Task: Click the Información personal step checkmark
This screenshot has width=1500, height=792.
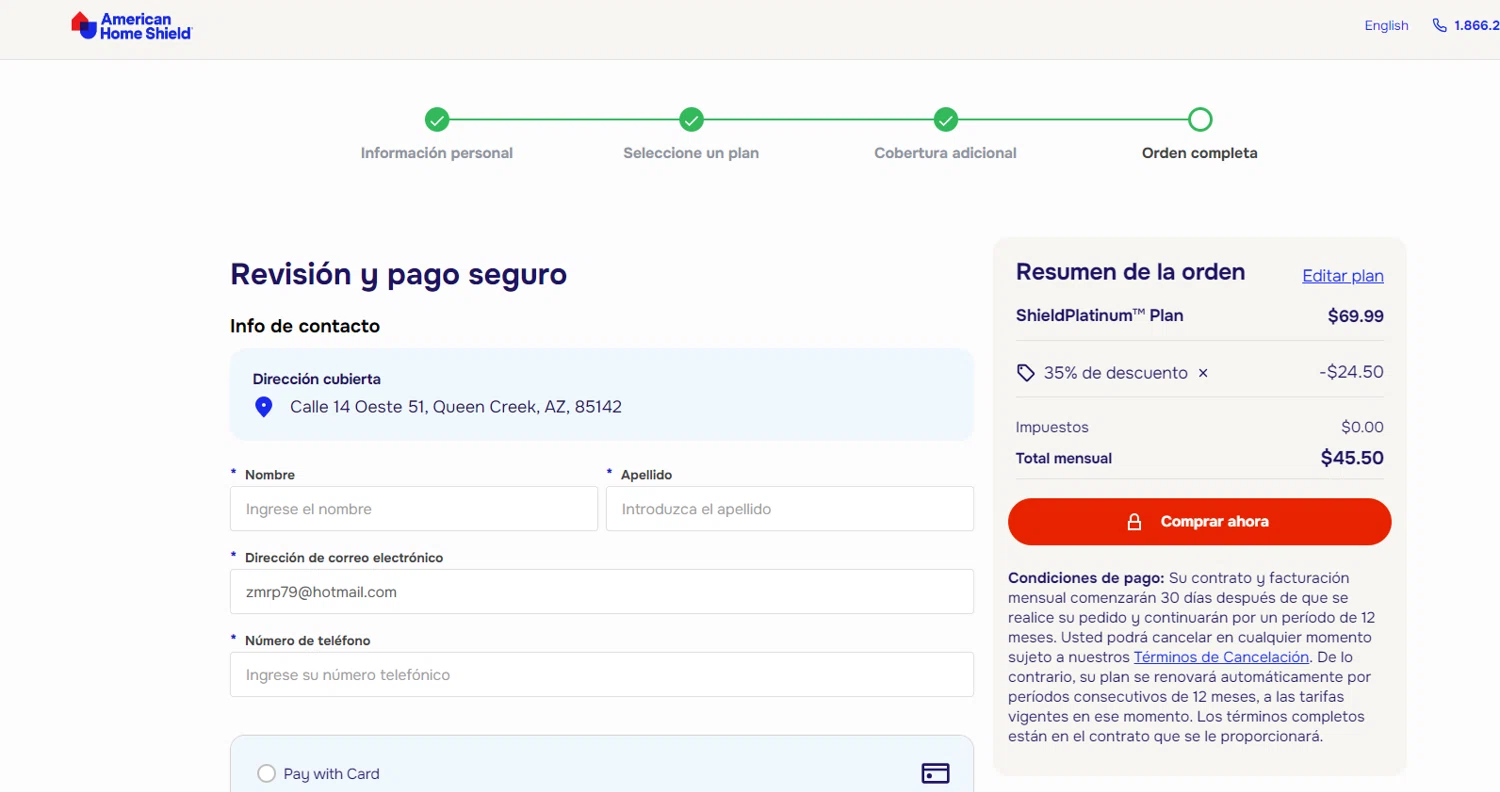Action: [437, 120]
